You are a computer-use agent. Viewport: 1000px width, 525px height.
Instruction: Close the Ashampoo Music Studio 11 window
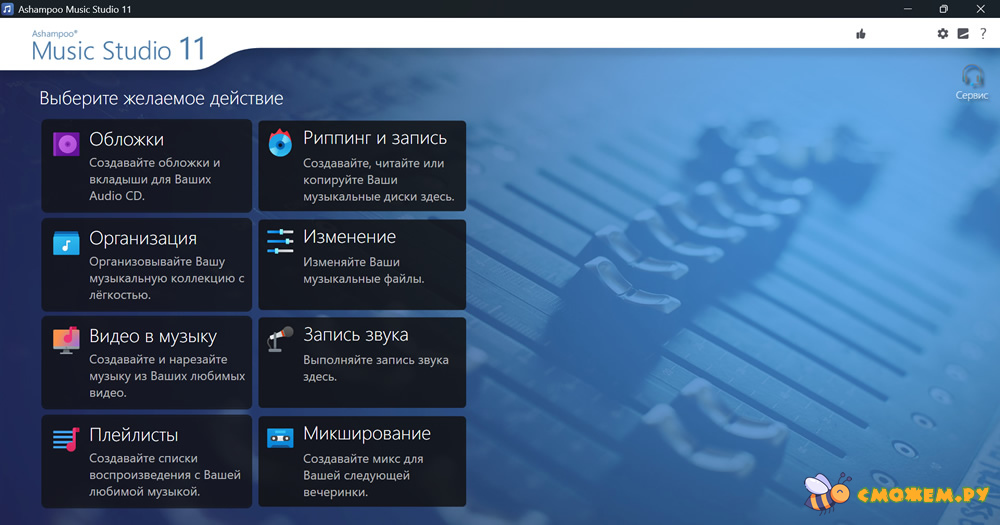pos(980,9)
